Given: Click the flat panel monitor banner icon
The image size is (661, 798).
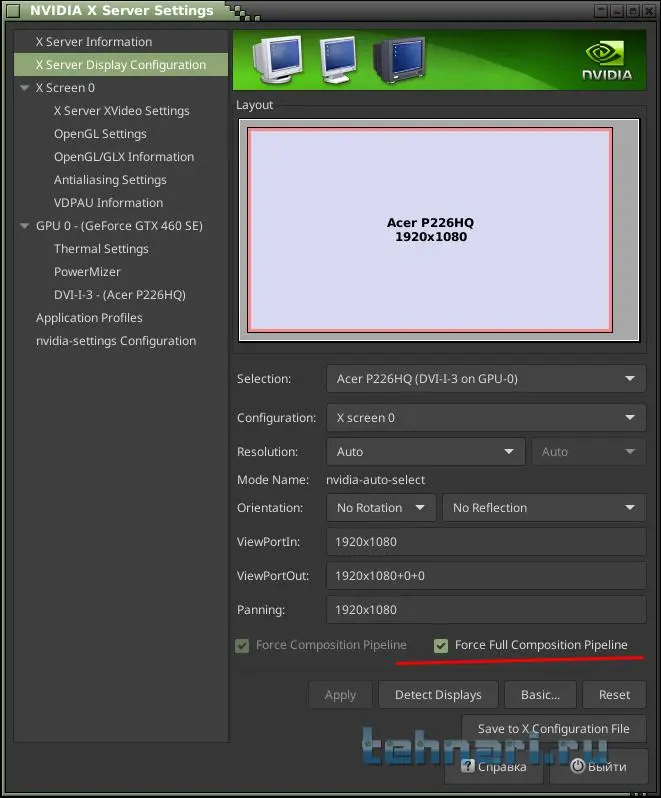Looking at the screenshot, I should coord(338,60).
